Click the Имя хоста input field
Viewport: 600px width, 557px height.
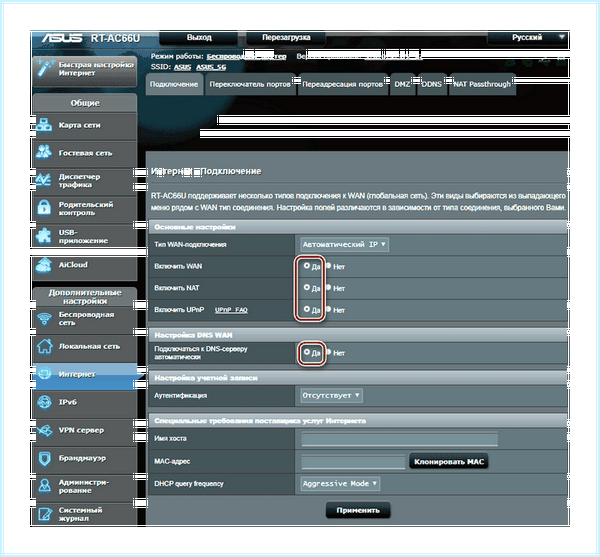[x=399, y=438]
